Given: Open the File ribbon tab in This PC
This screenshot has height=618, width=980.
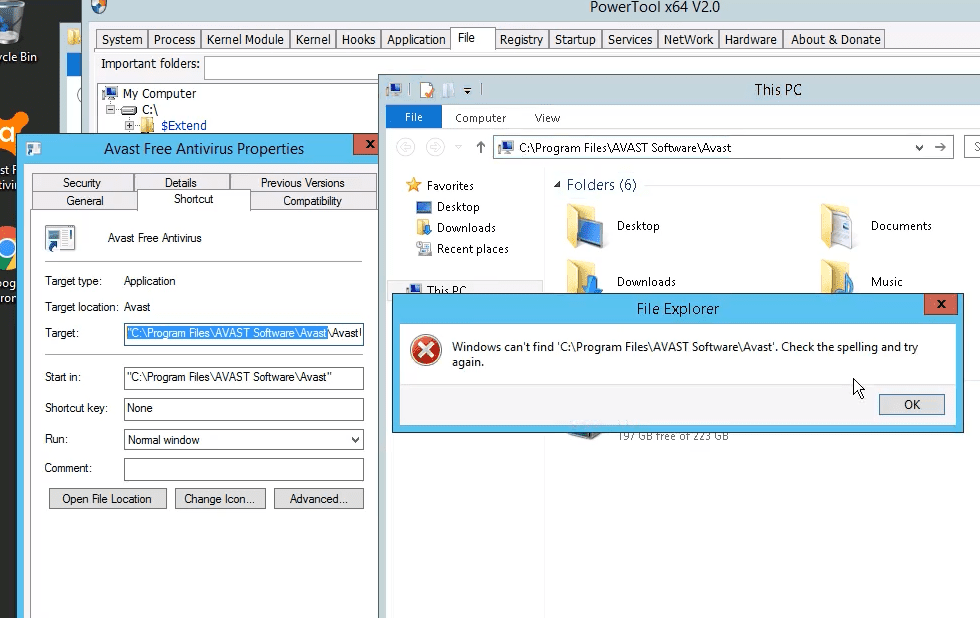Looking at the screenshot, I should [414, 117].
